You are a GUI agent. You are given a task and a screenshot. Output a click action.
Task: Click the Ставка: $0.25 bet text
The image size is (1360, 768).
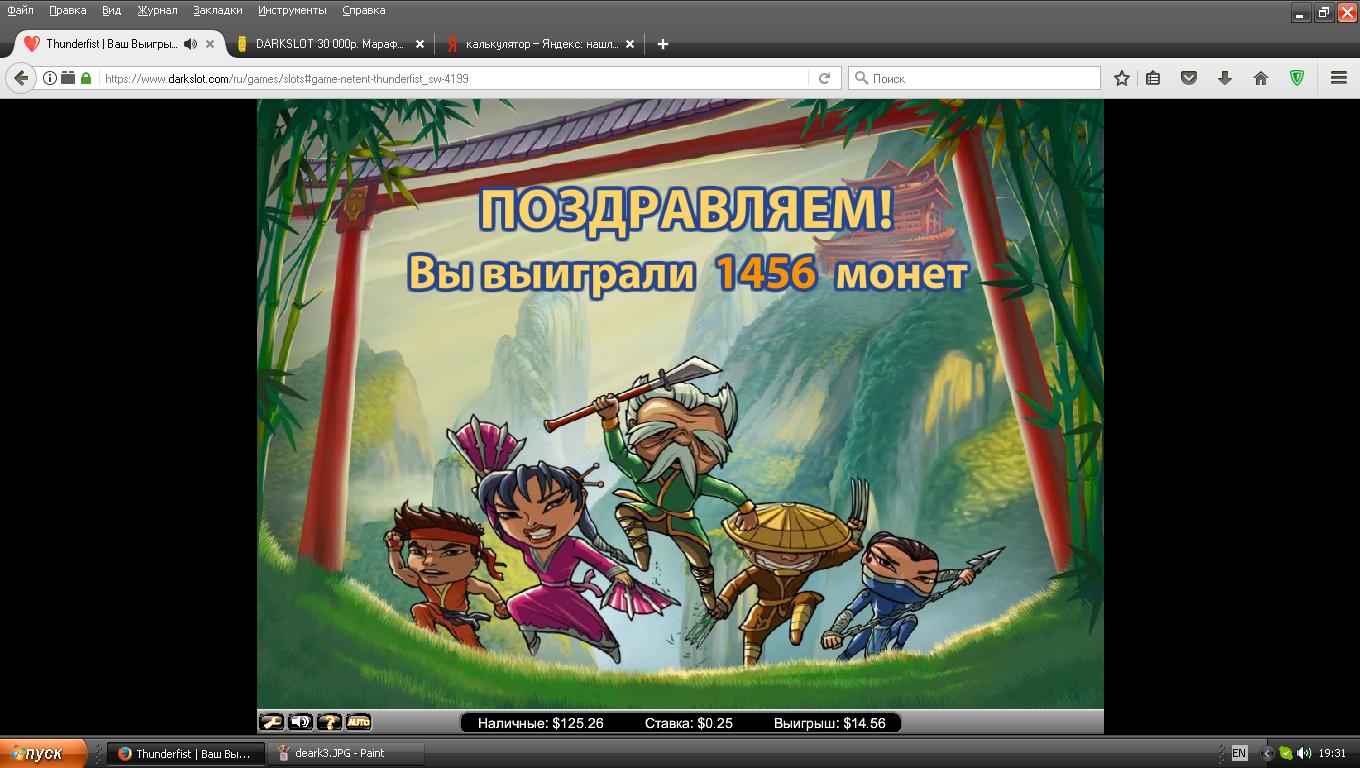click(x=688, y=723)
